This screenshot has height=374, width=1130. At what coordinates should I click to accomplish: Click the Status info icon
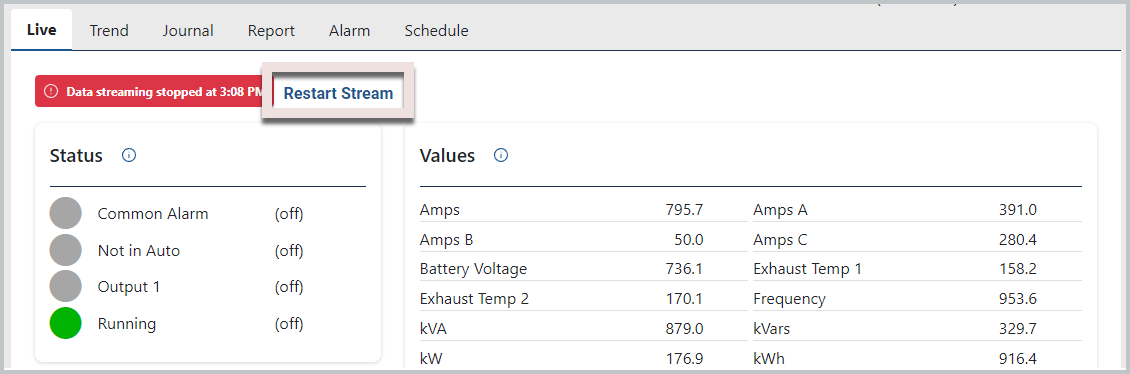[x=129, y=155]
